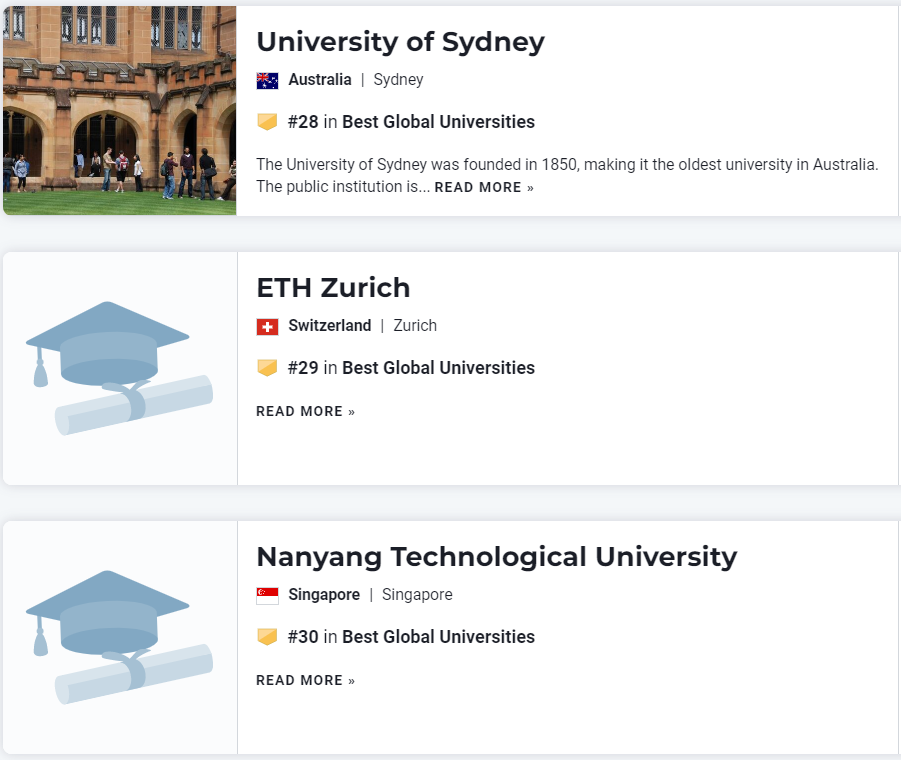Open the University of Sydney title link
The width and height of the screenshot is (901, 760).
400,42
